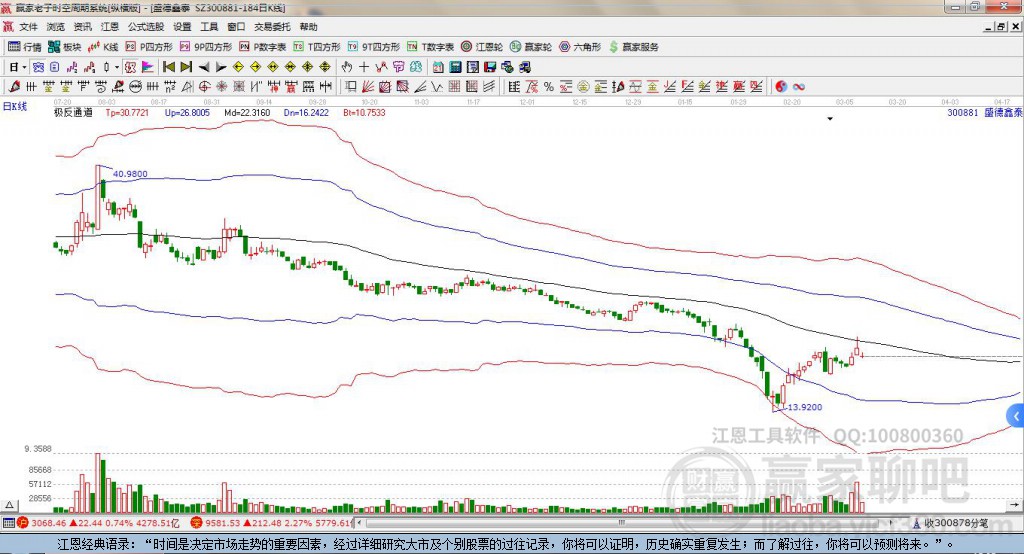Click the 300881 stock code text
Viewport: 1024px width, 554px height.
963,112
